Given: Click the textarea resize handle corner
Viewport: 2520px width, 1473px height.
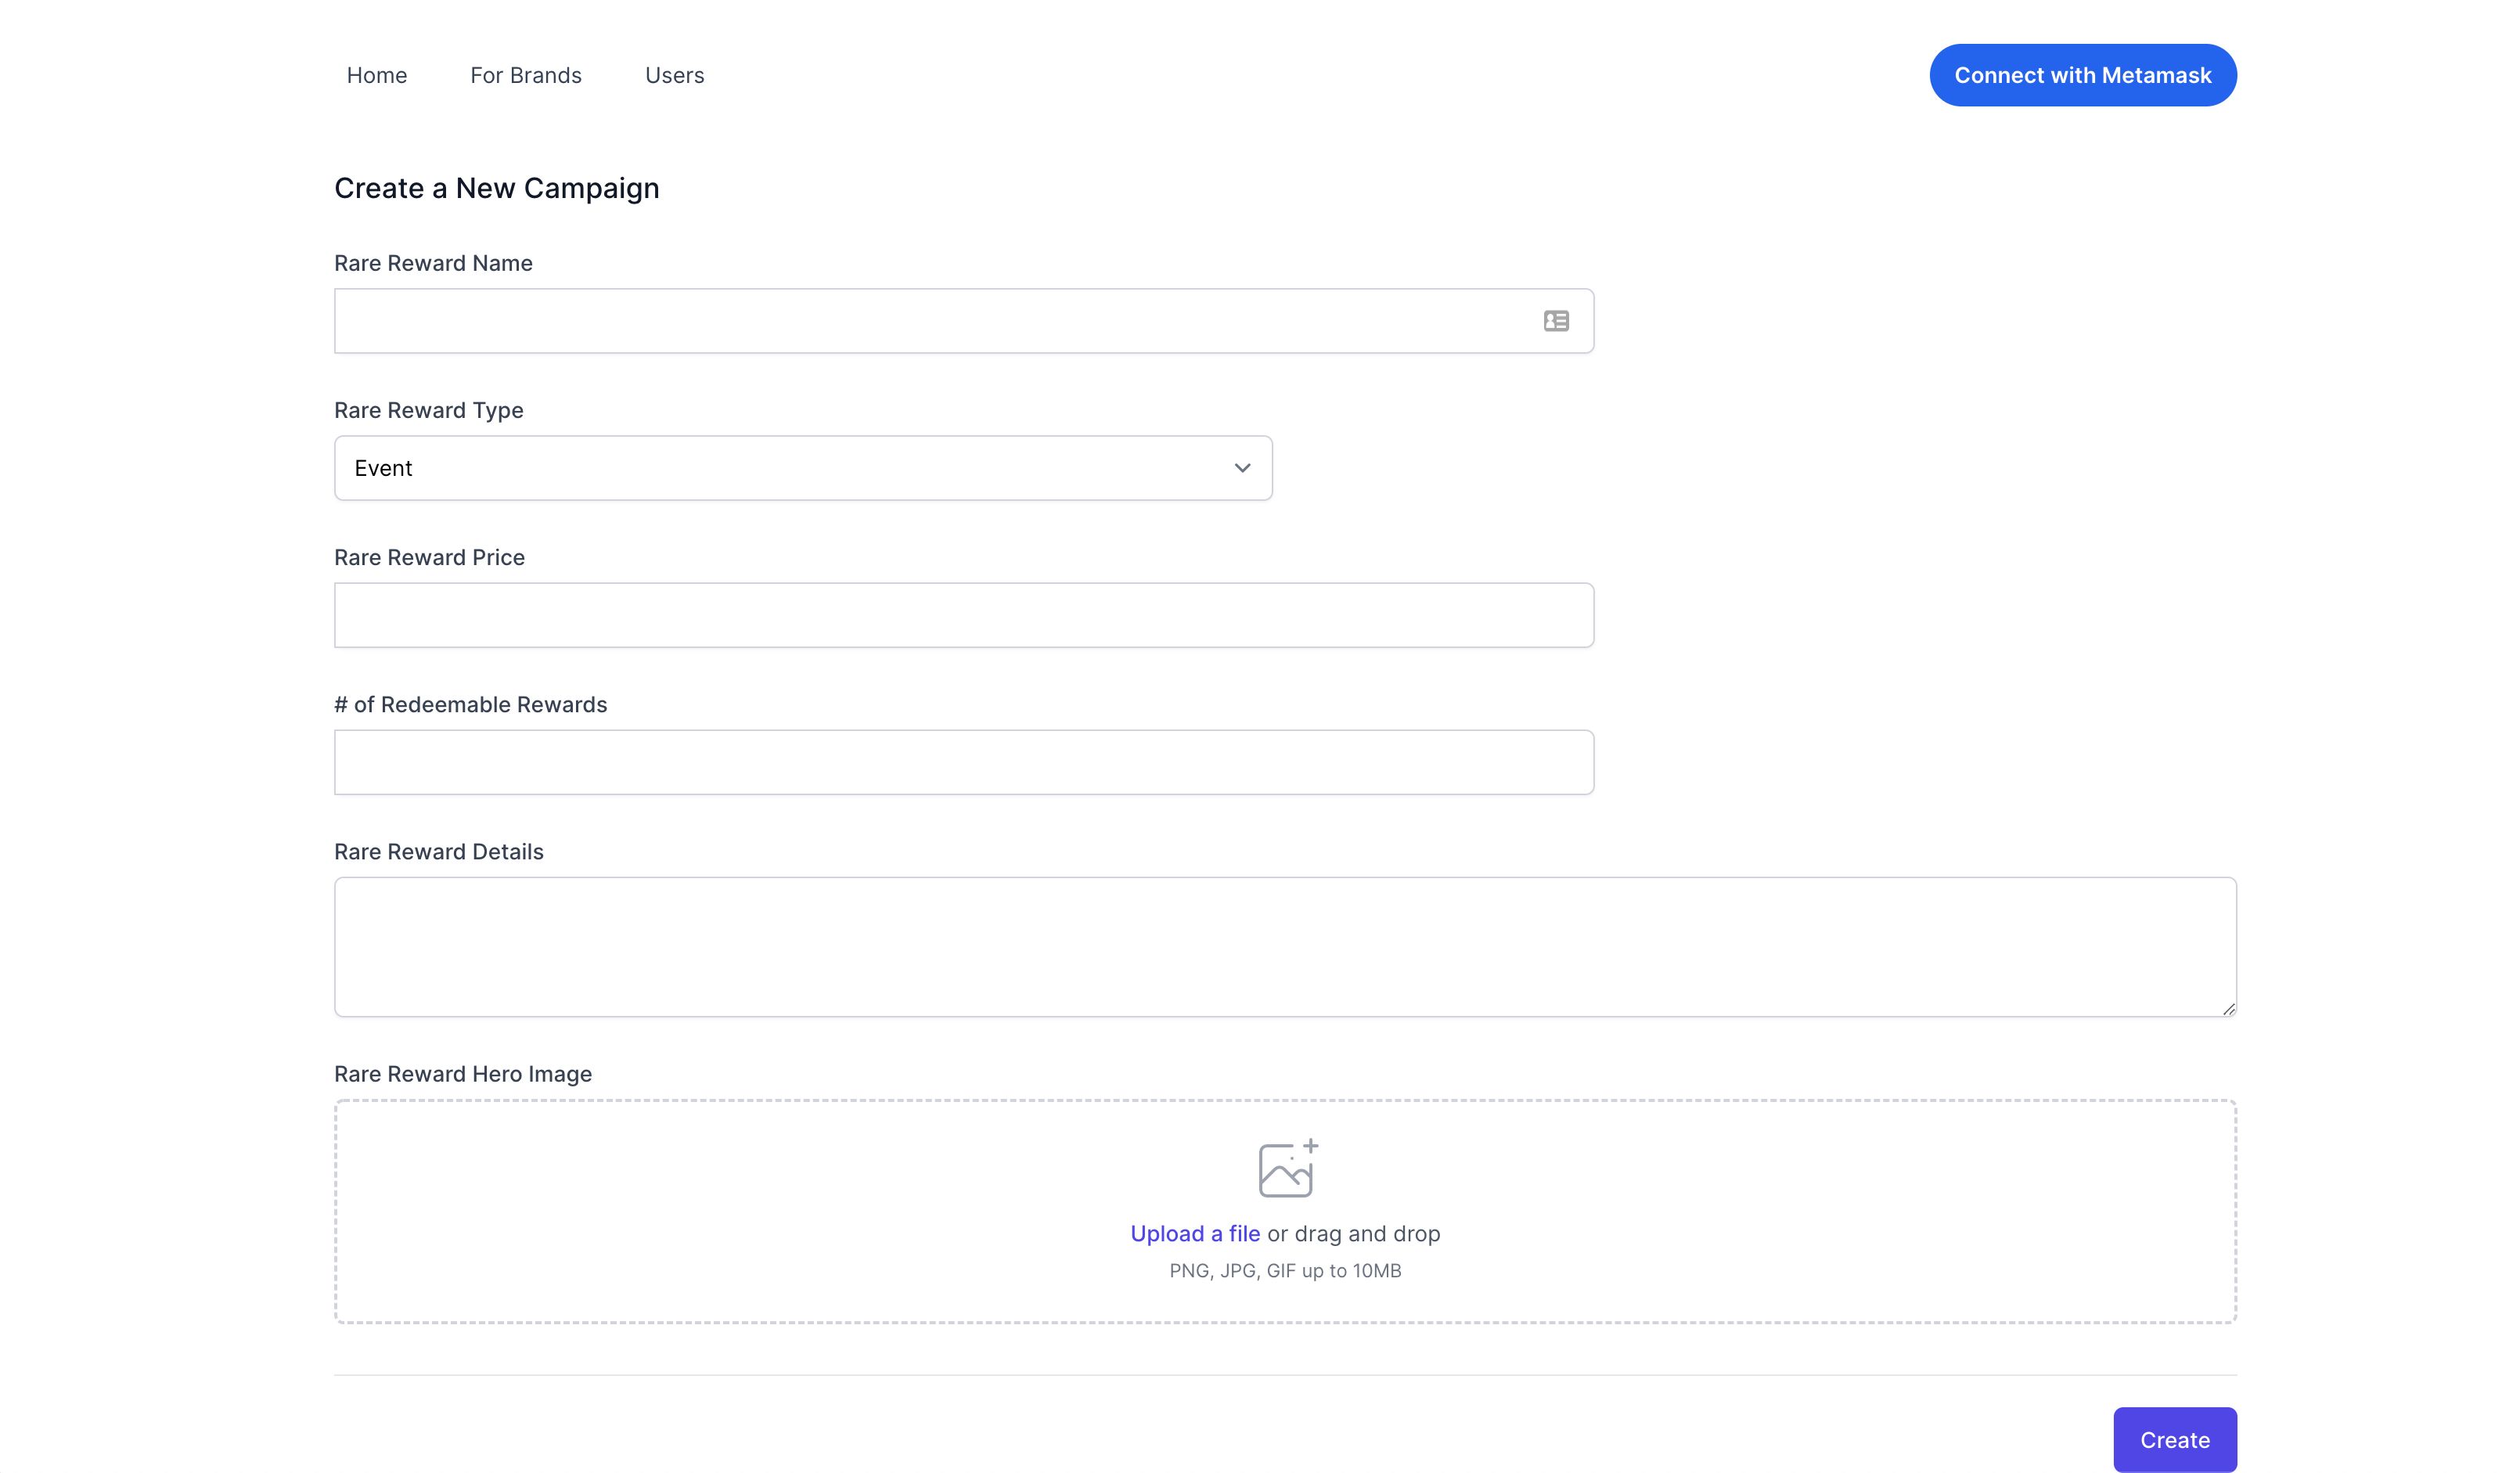Looking at the screenshot, I should click(2228, 1009).
